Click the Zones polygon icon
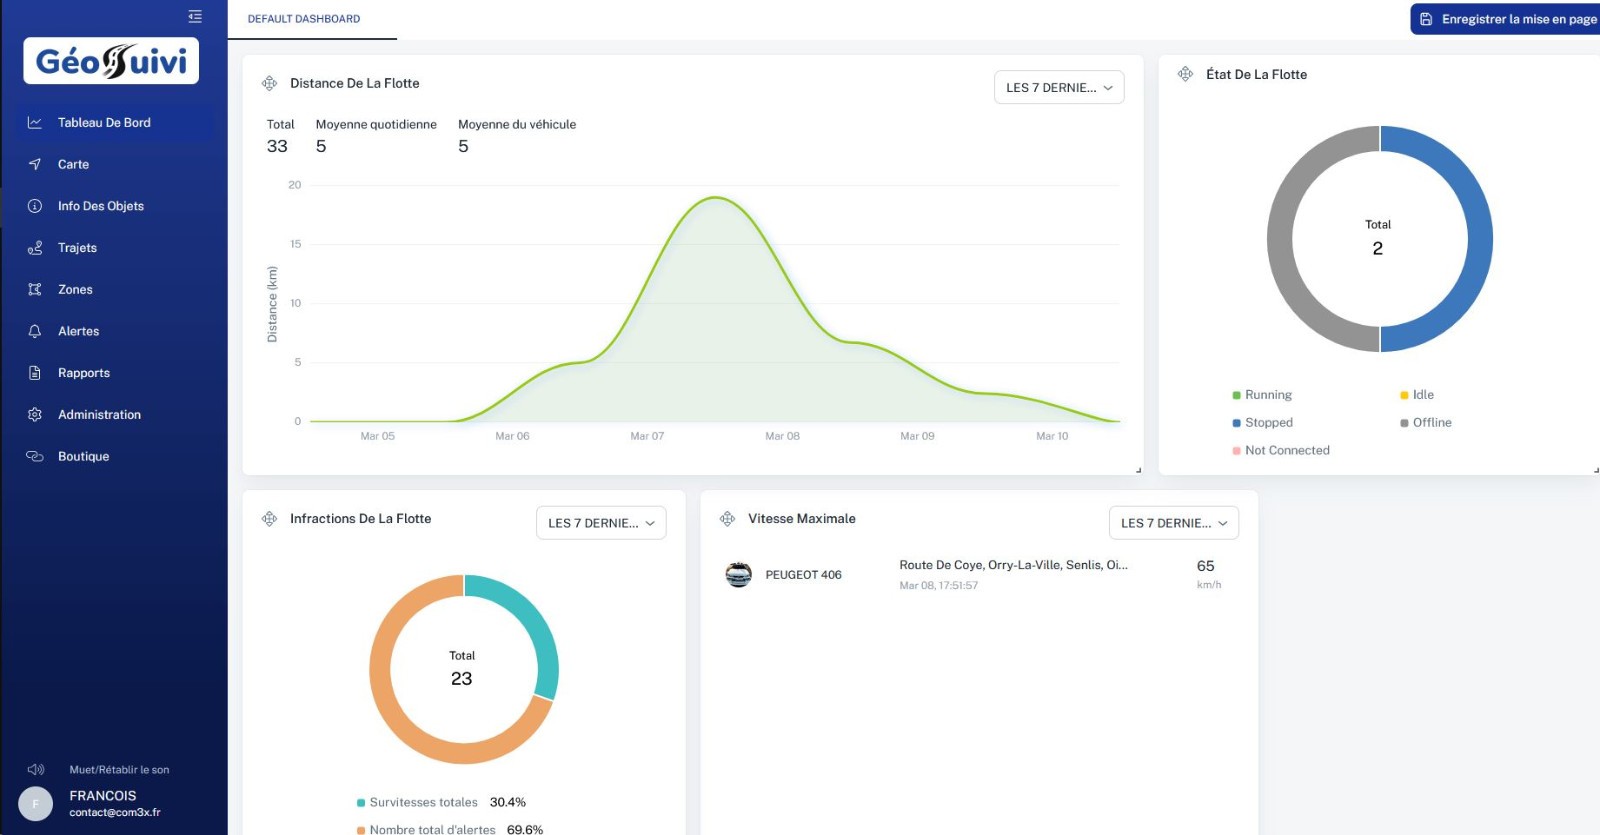1600x835 pixels. click(x=35, y=289)
